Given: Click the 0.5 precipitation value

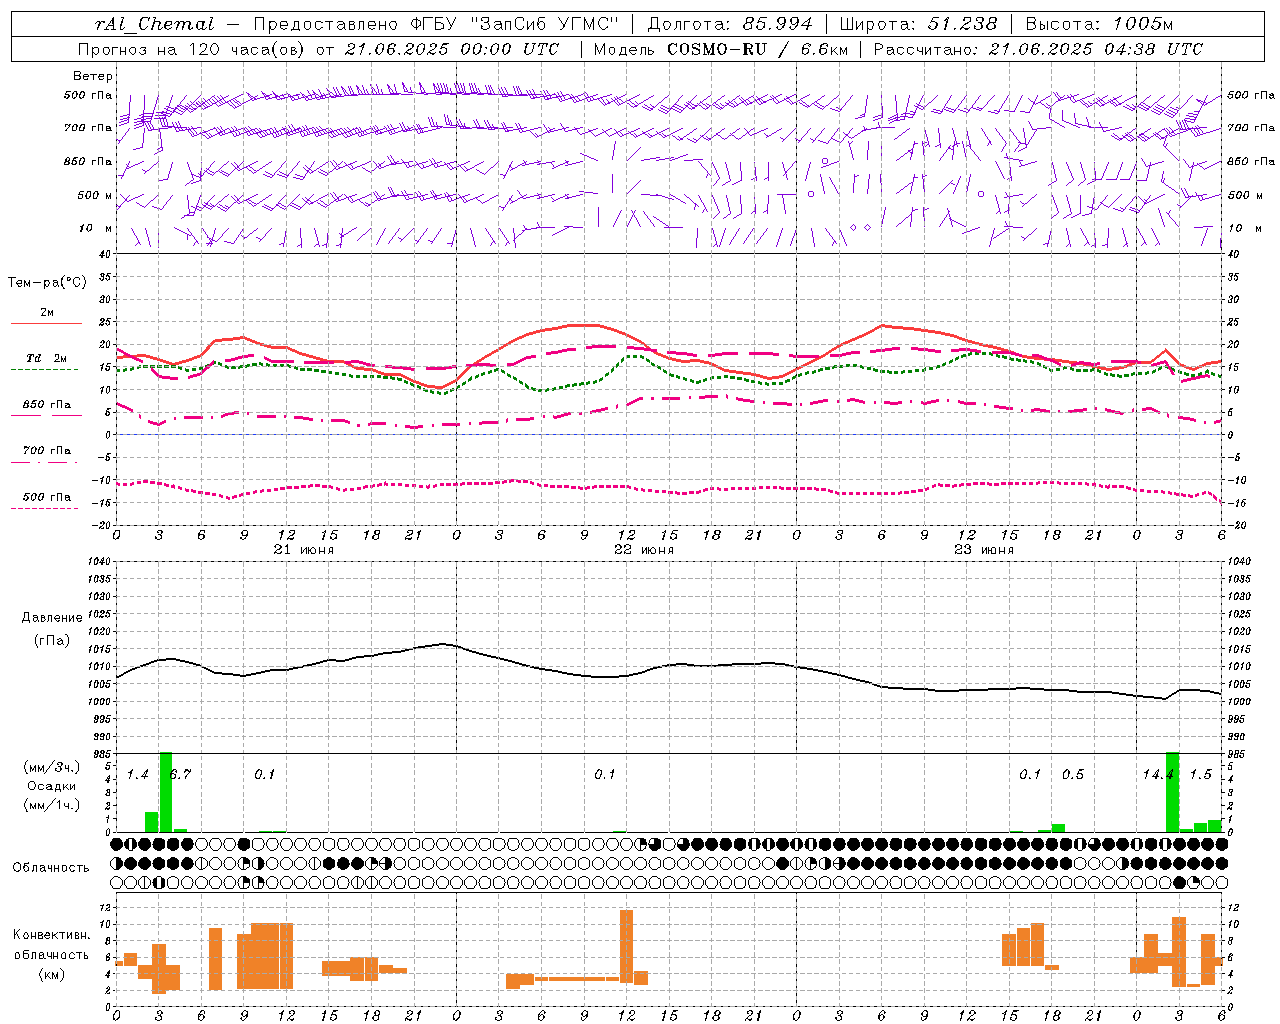Looking at the screenshot, I should coord(1073,775).
